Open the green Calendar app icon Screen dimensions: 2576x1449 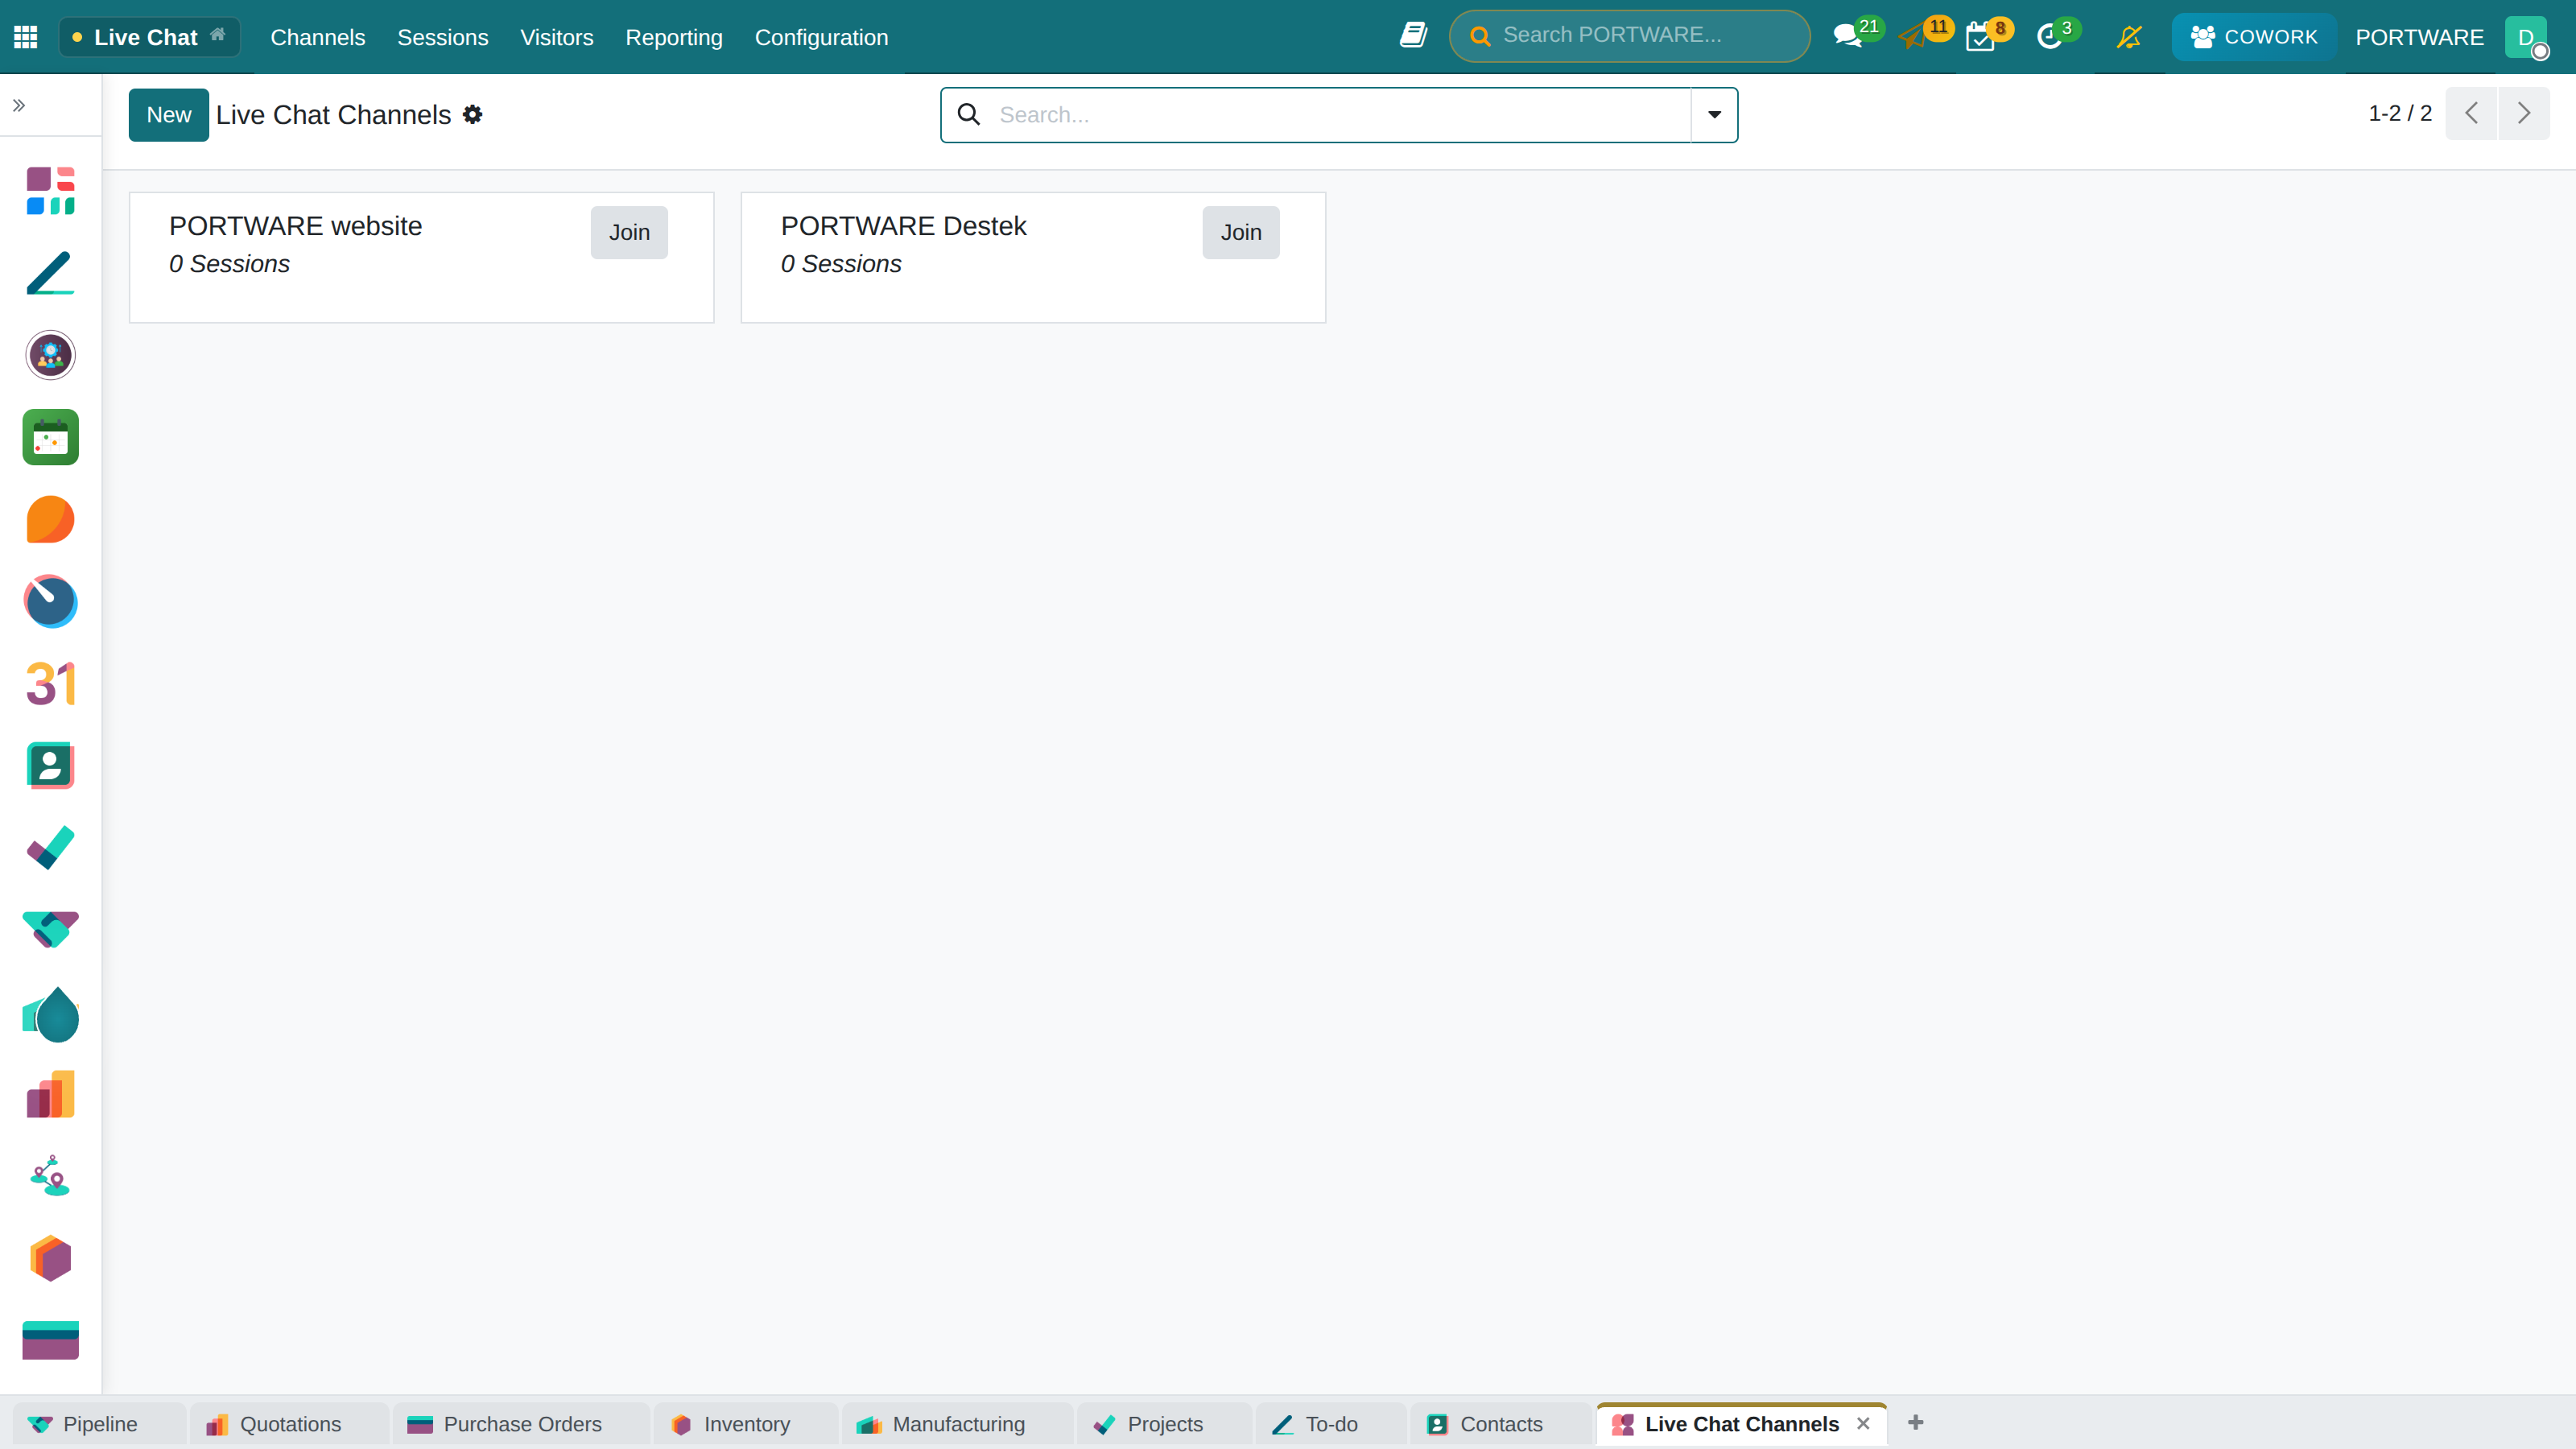point(50,437)
